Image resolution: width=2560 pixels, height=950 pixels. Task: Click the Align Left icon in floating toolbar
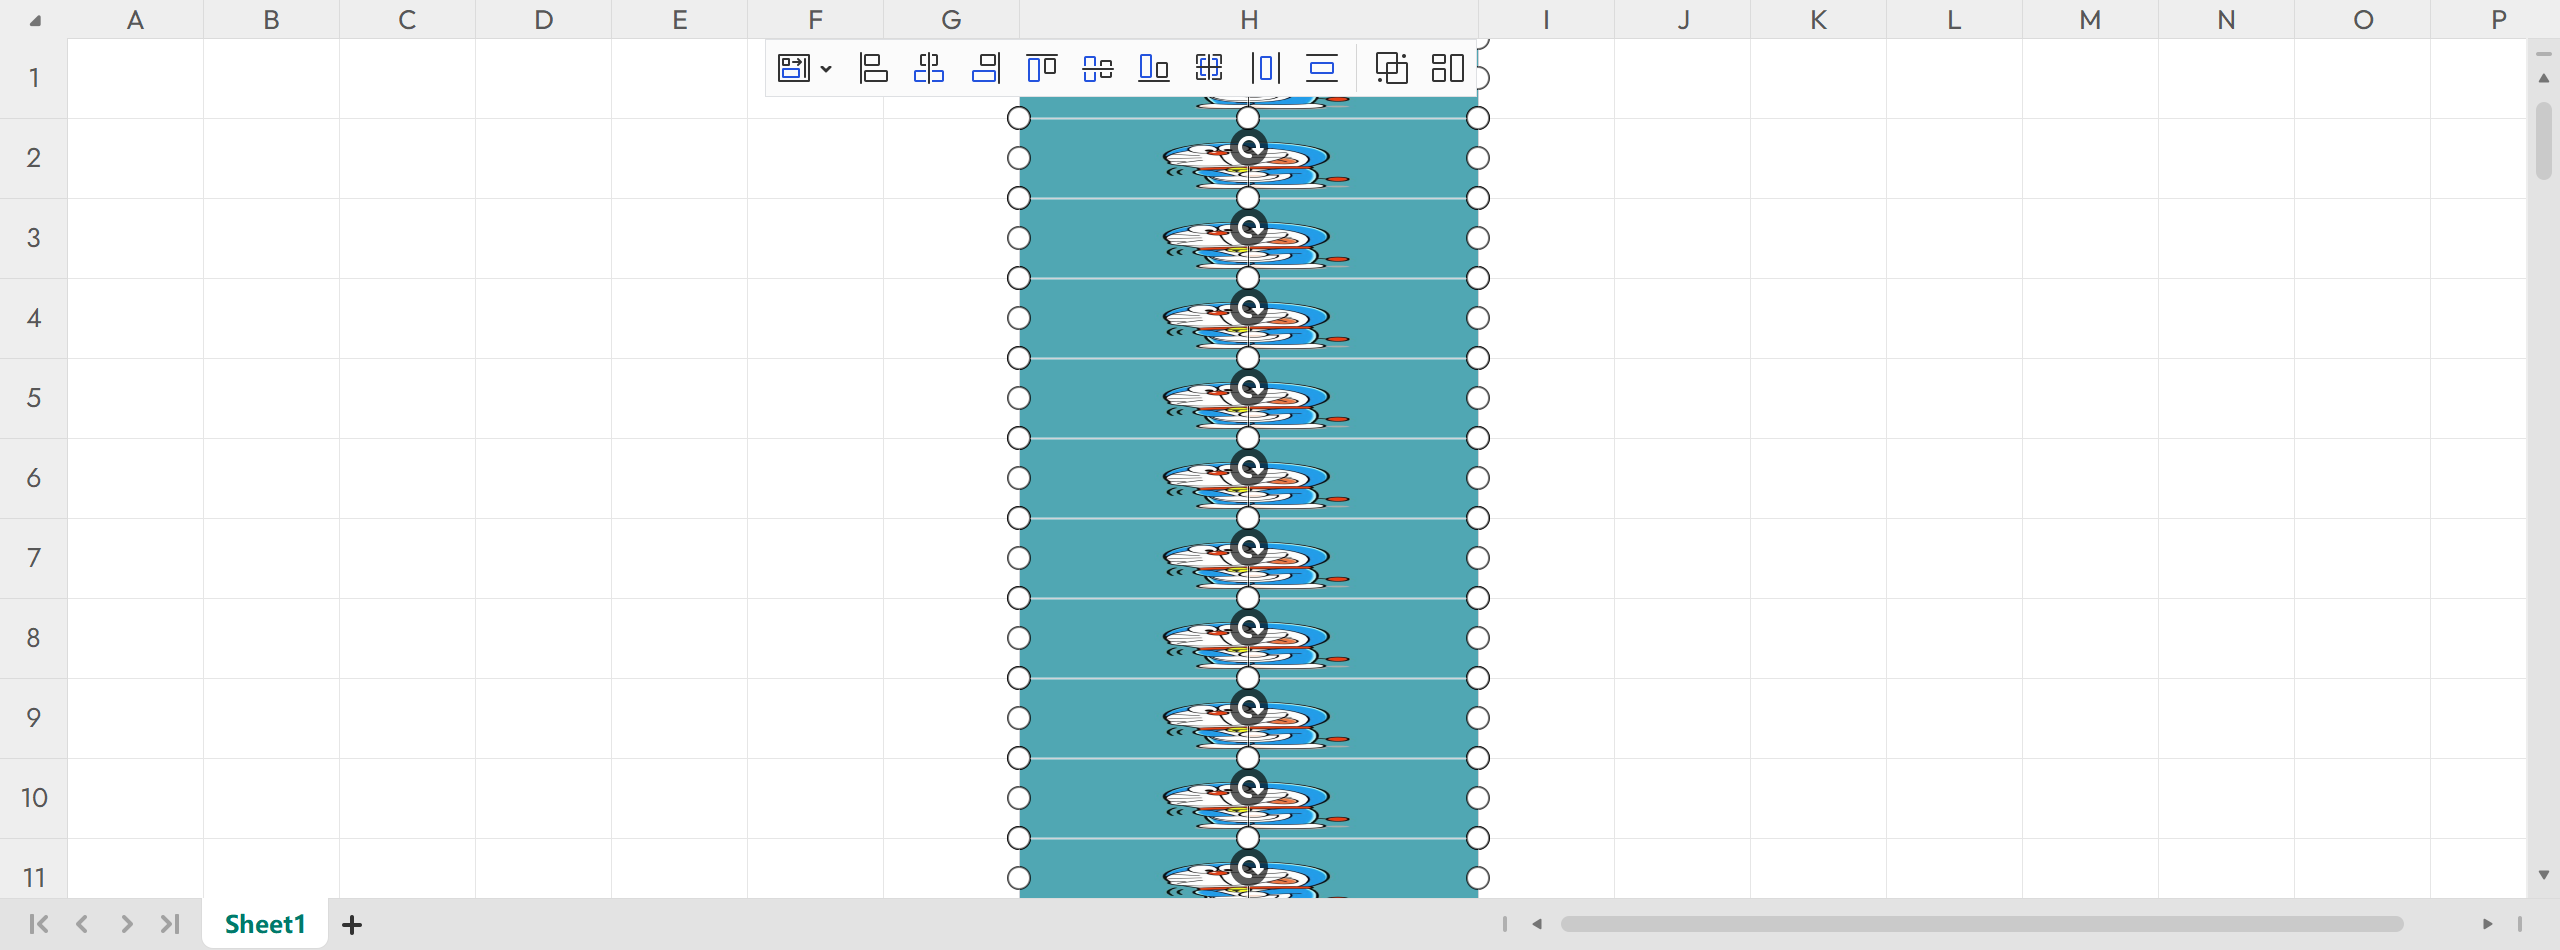pos(873,68)
